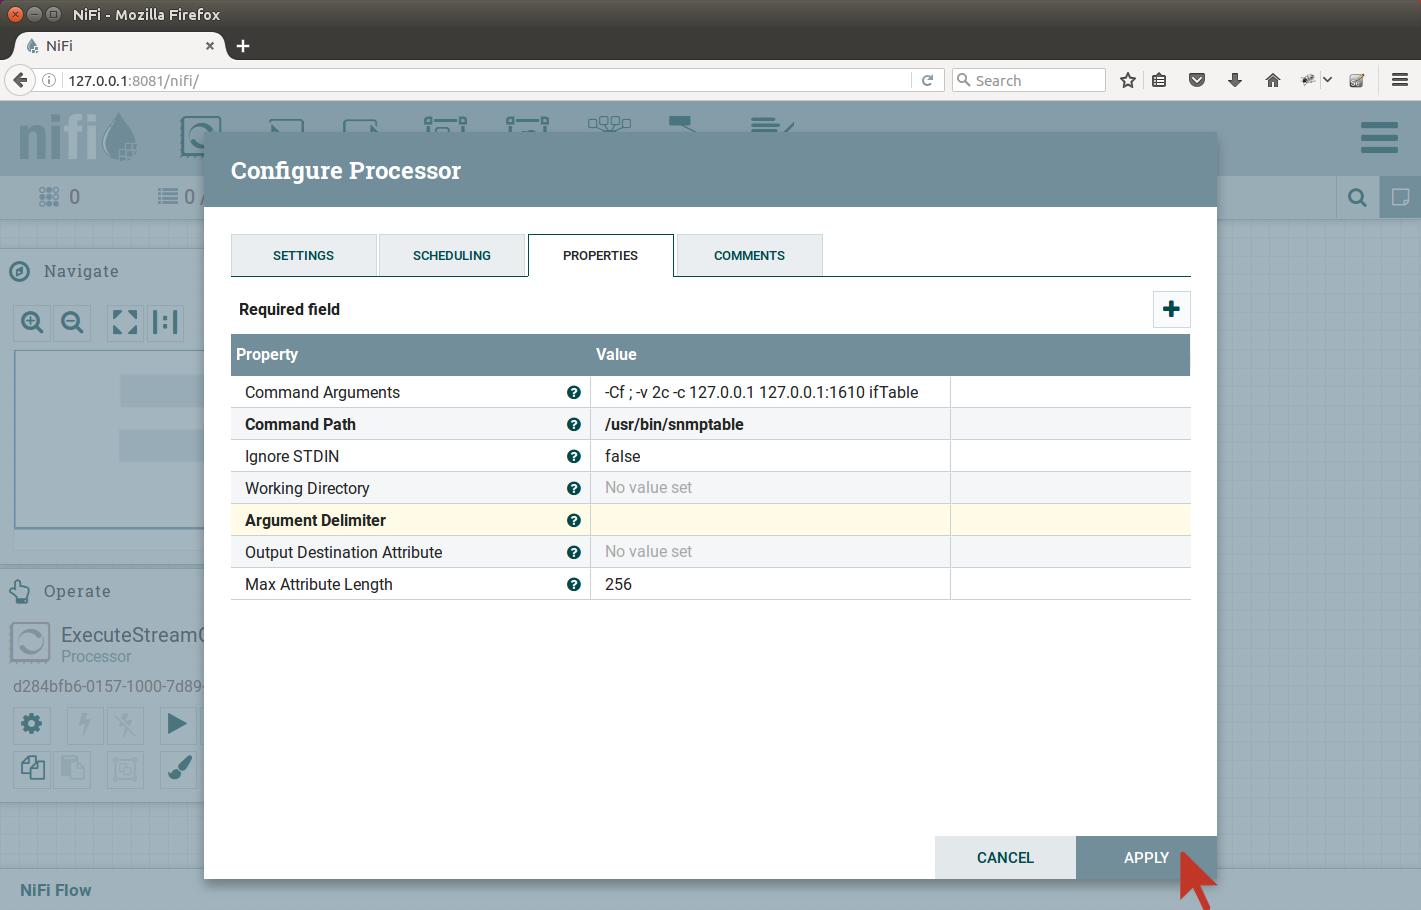This screenshot has width=1421, height=910.
Task: Open Firefox hamburger menu
Action: tap(1400, 80)
